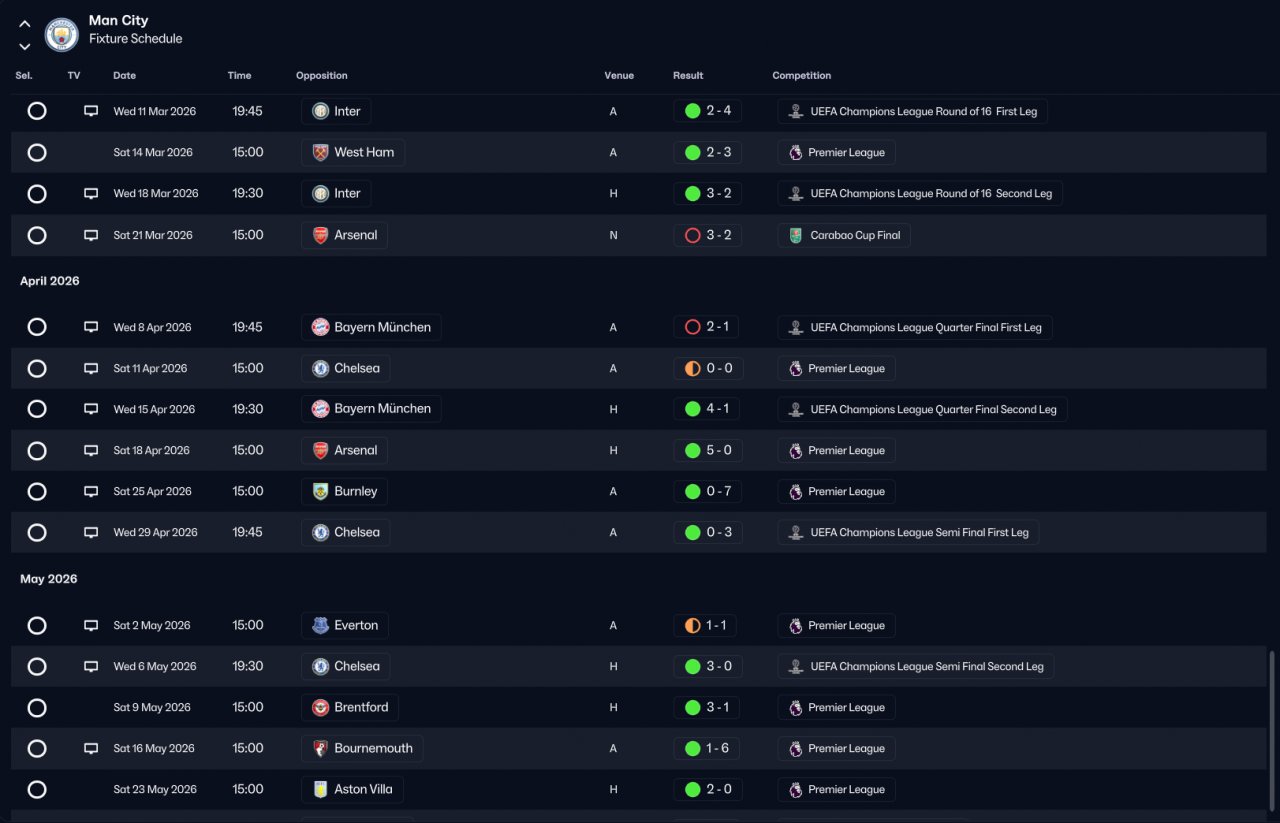This screenshot has width=1280, height=823.
Task: Click Premier League icon on Brentford row
Action: 796,707
